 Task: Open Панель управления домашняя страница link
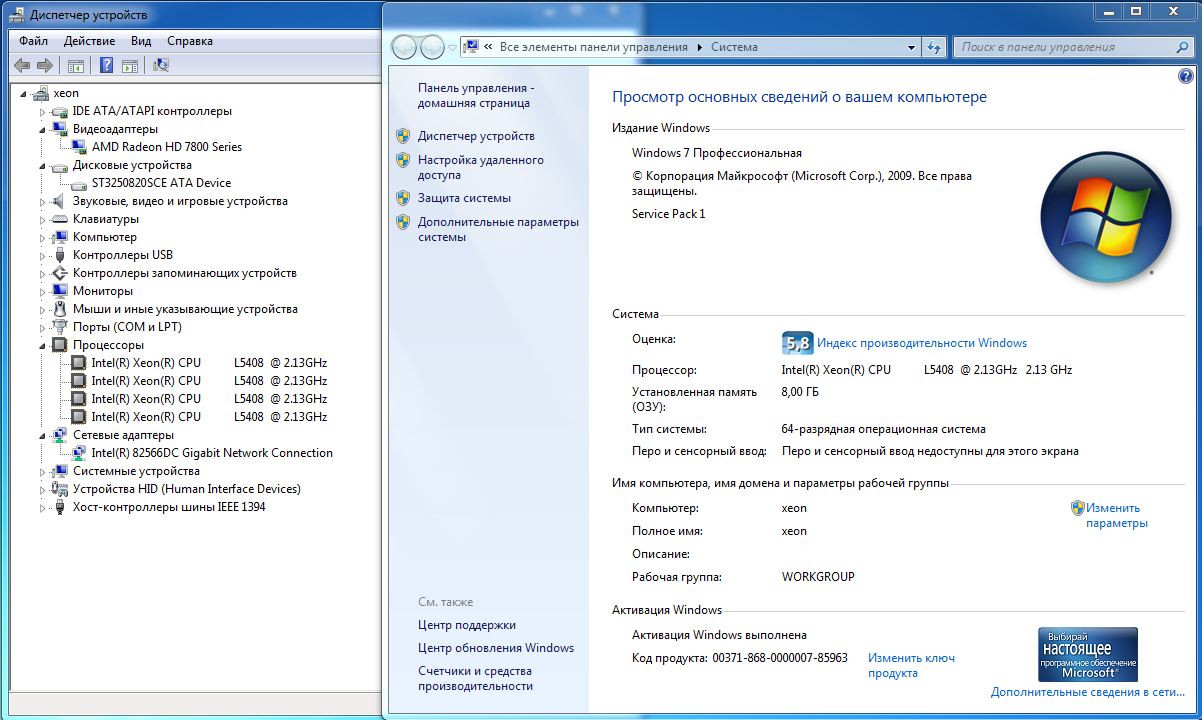click(476, 95)
